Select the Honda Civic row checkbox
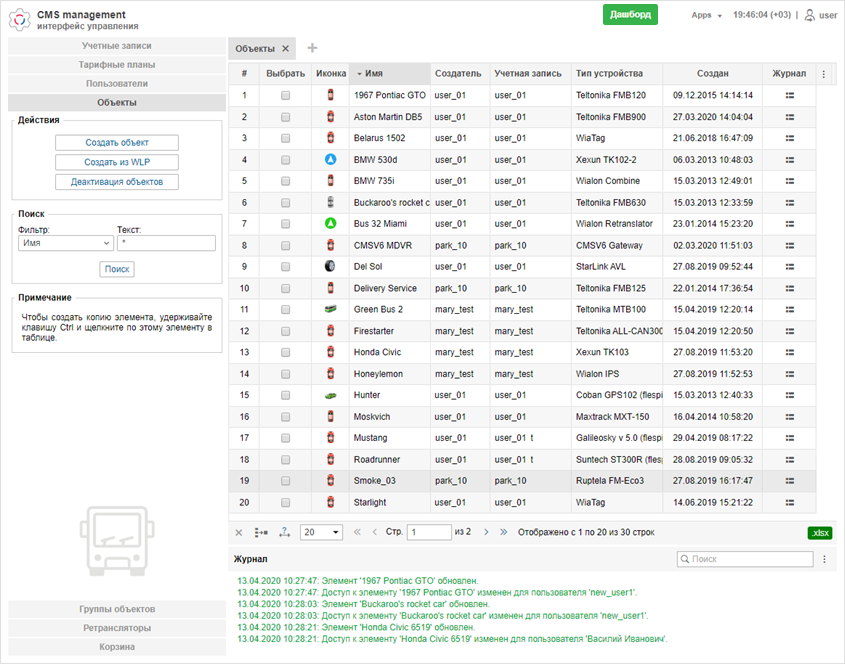This screenshot has height=664, width=845. (285, 352)
